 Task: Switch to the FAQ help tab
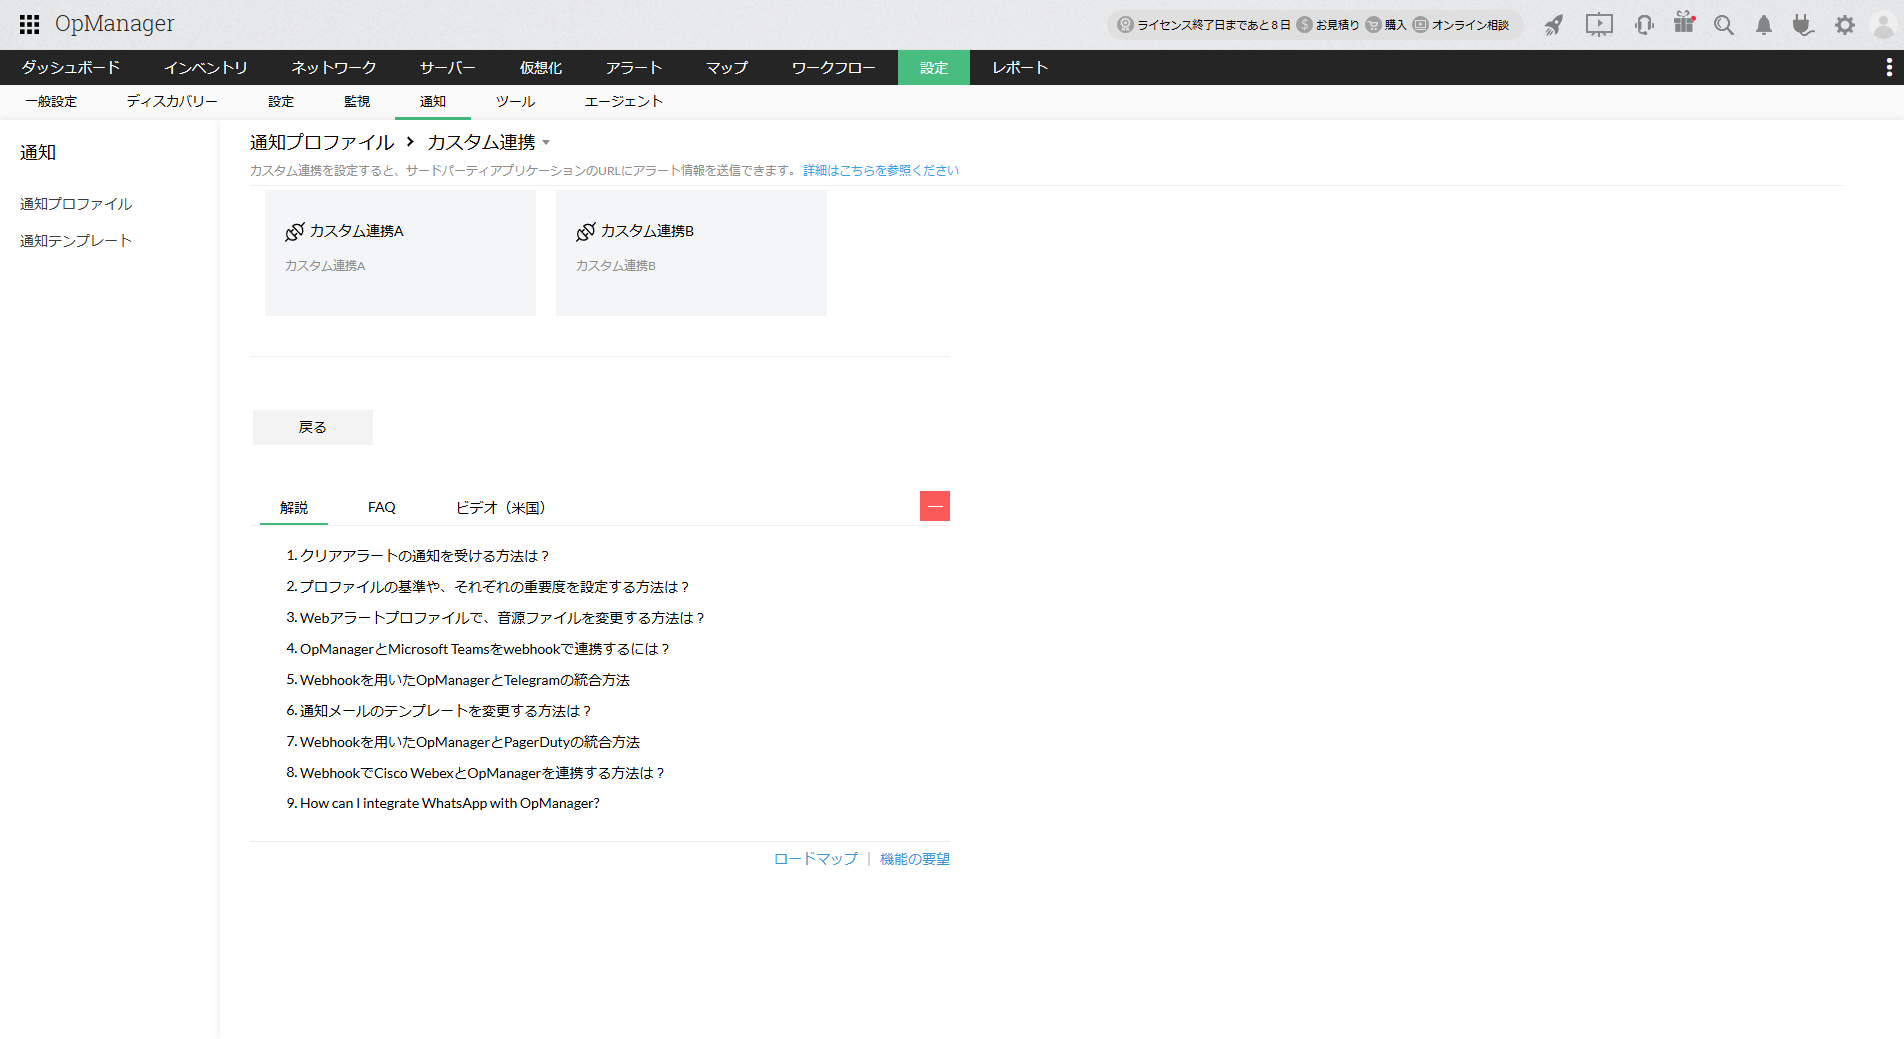pos(382,508)
